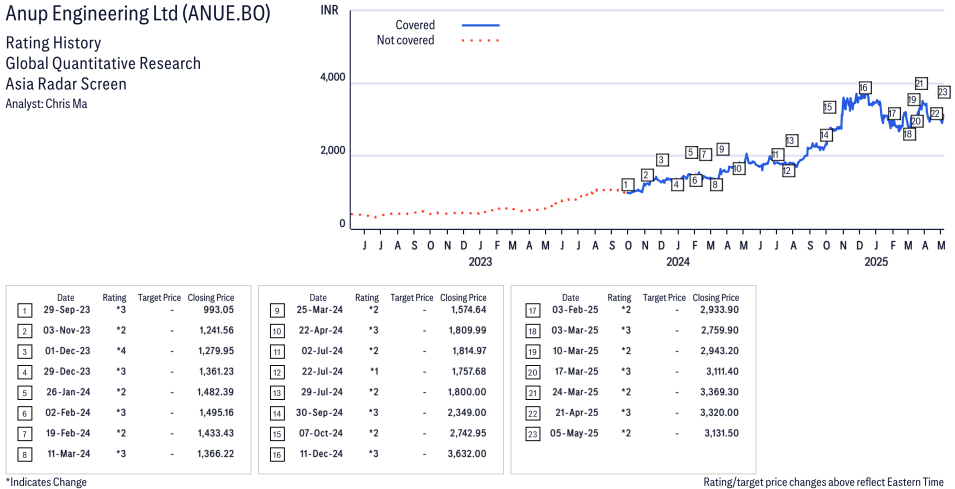
Task: Click the *4 rating for 01-Dec-23
Action: click(121, 351)
